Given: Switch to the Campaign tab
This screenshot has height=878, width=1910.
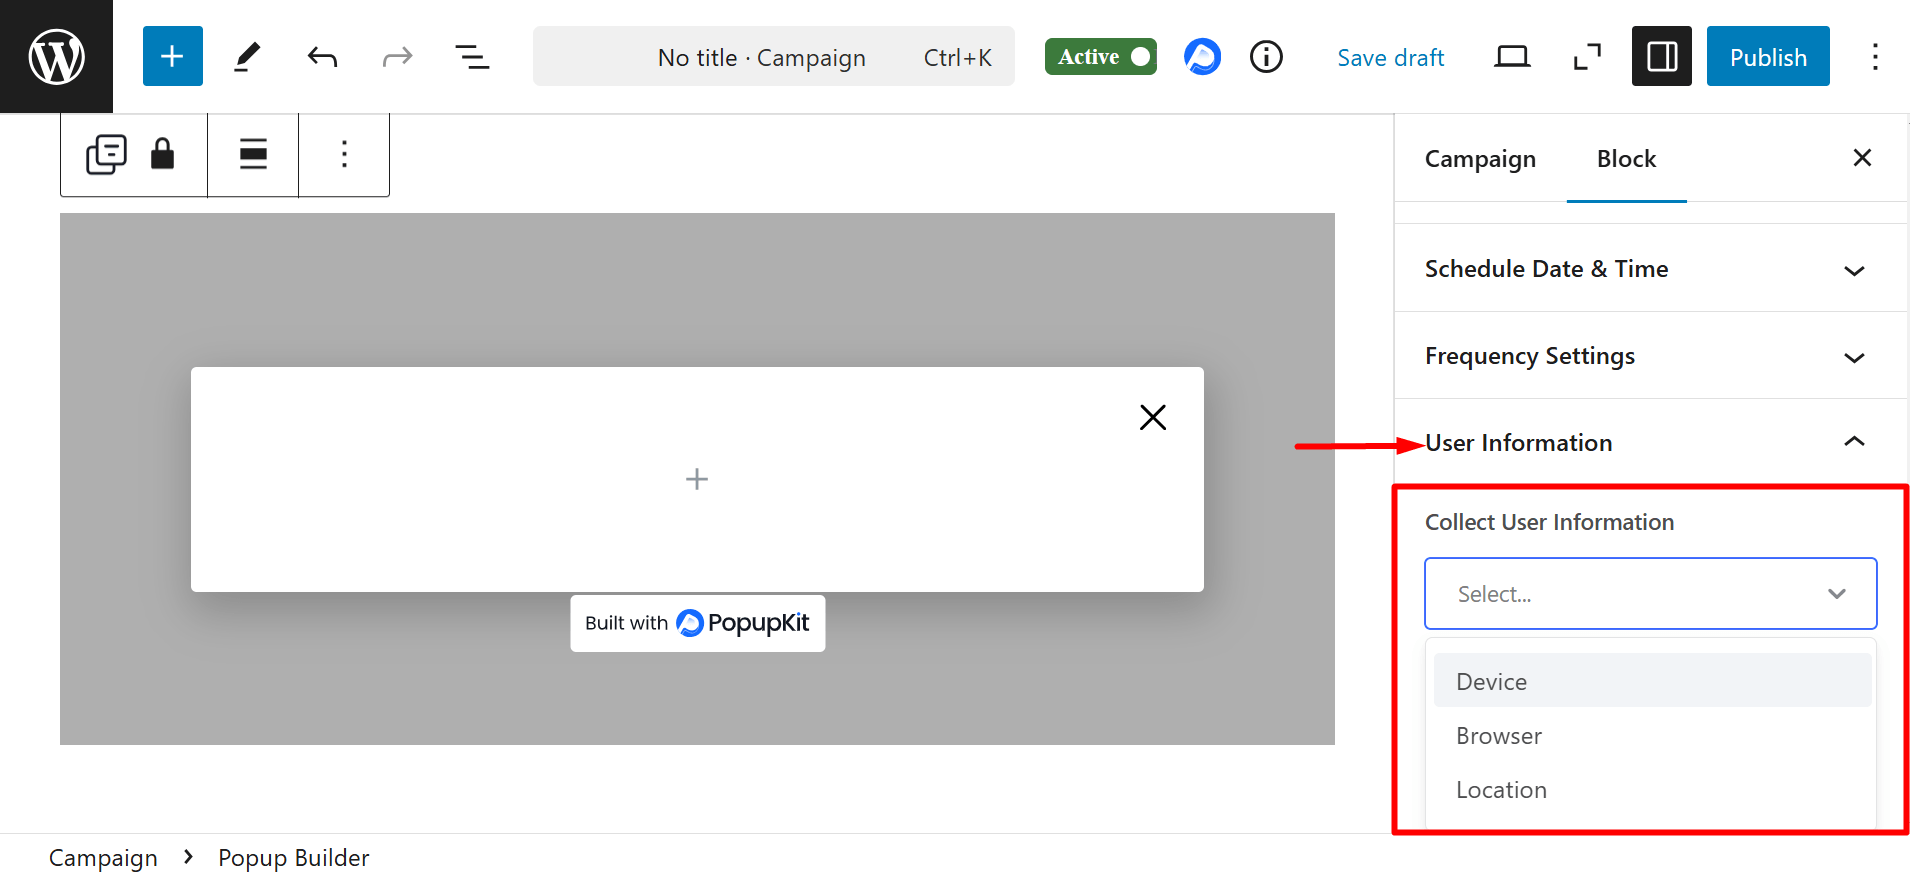Looking at the screenshot, I should 1480,159.
